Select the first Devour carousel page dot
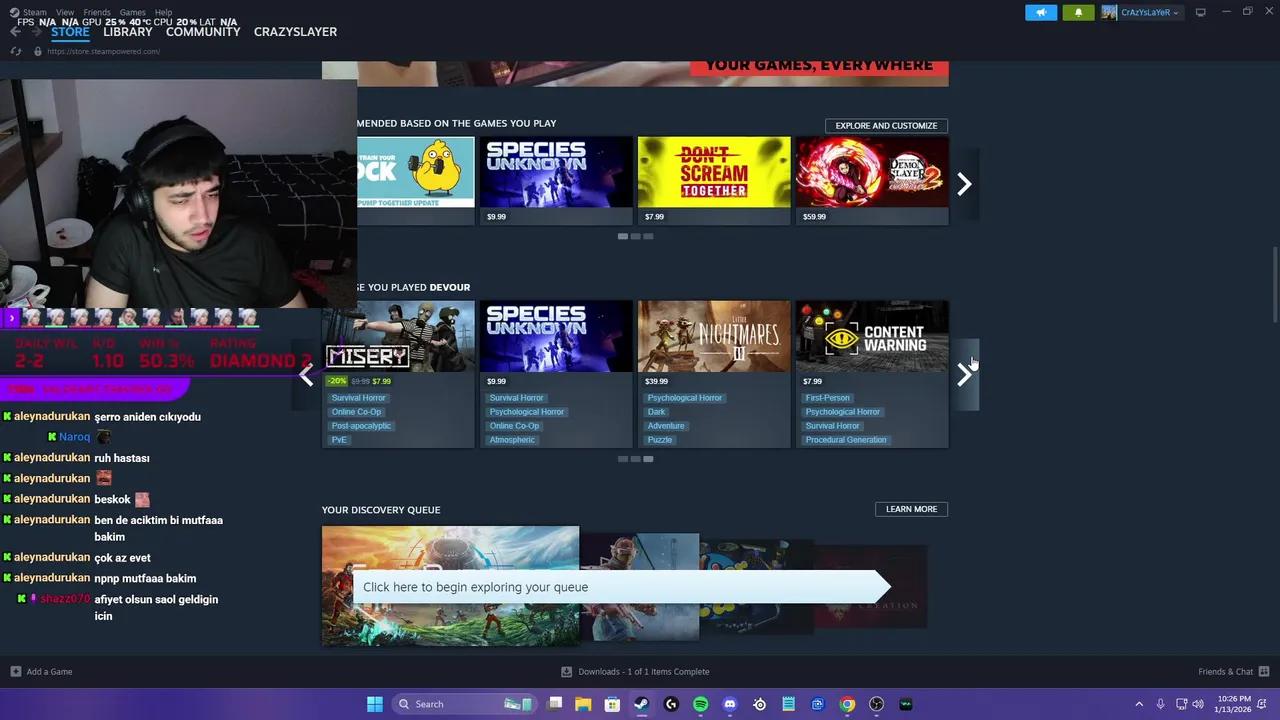1280x720 pixels. coord(623,459)
